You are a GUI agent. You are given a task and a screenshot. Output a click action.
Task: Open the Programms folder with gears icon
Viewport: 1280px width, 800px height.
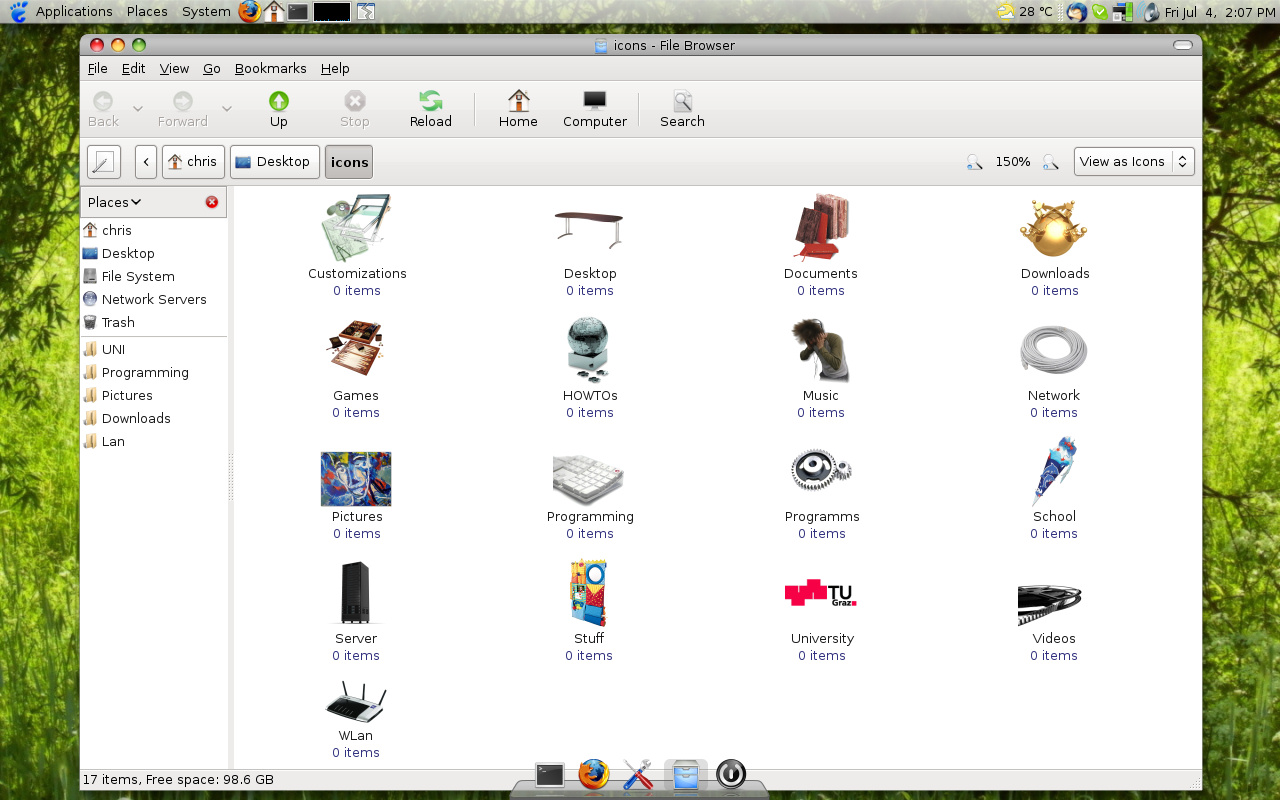(x=821, y=470)
